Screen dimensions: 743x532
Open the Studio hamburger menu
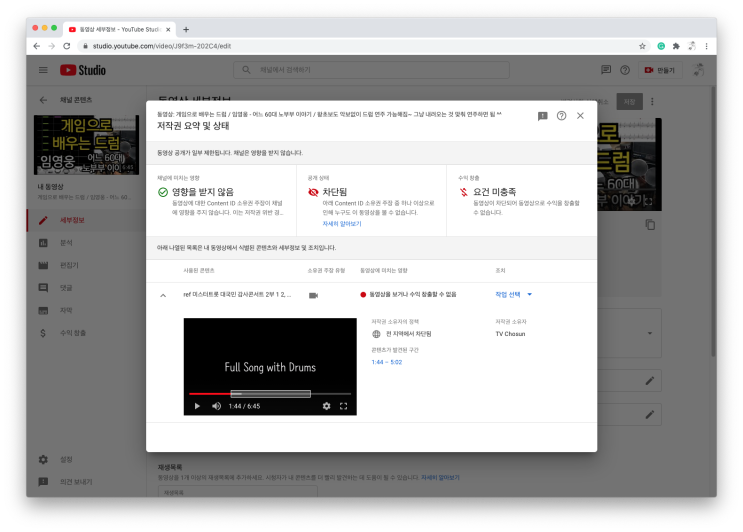point(43,70)
